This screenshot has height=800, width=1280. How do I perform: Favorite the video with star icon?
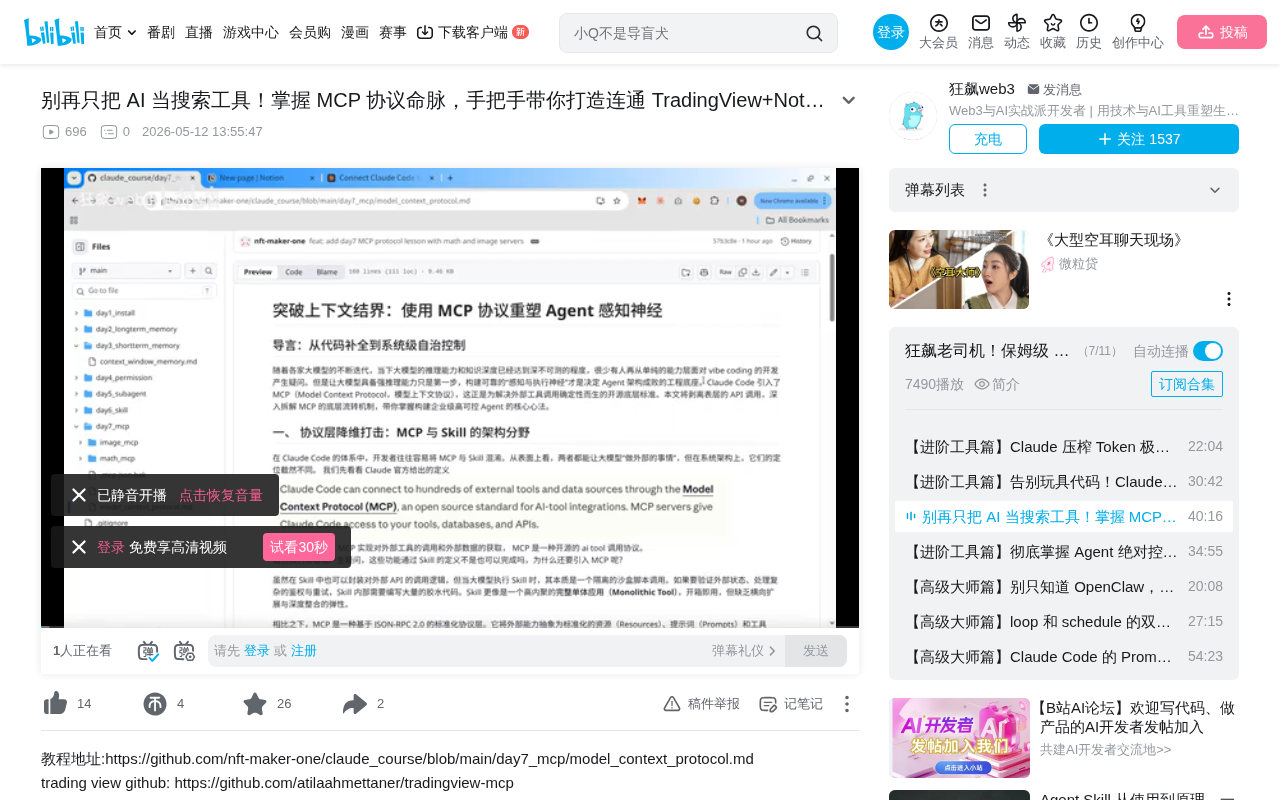(255, 704)
